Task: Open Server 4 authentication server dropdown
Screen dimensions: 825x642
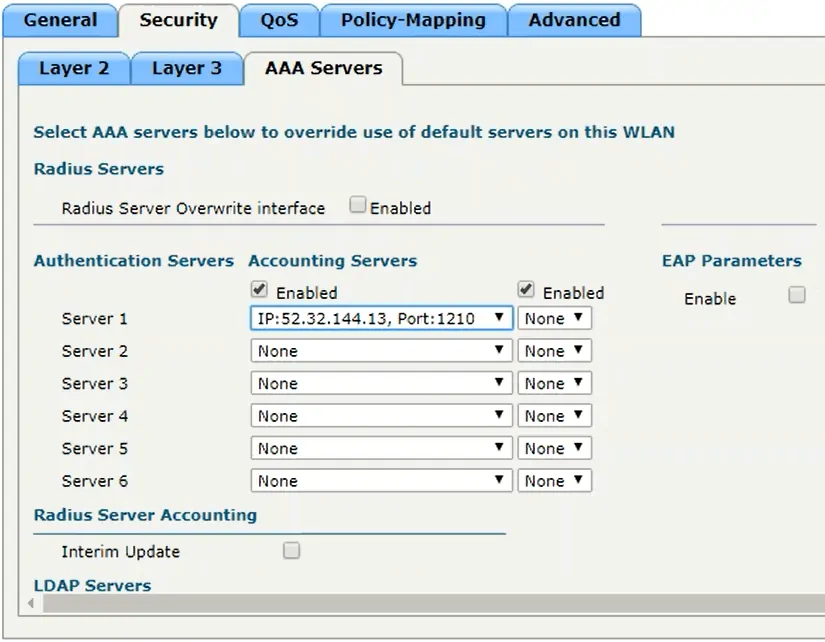Action: point(380,416)
